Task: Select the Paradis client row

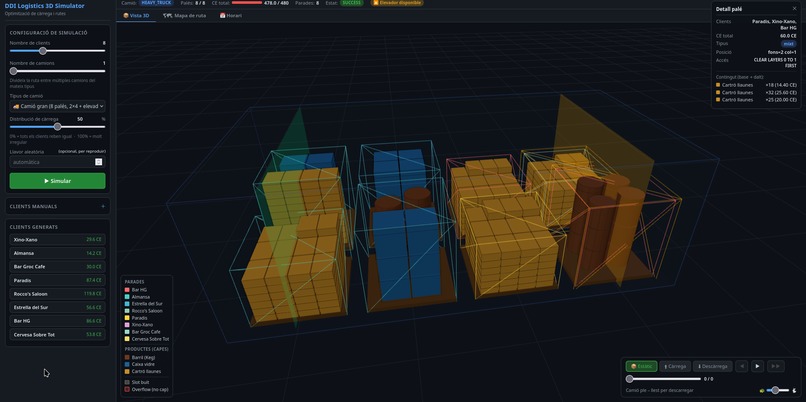Action: tap(57, 280)
